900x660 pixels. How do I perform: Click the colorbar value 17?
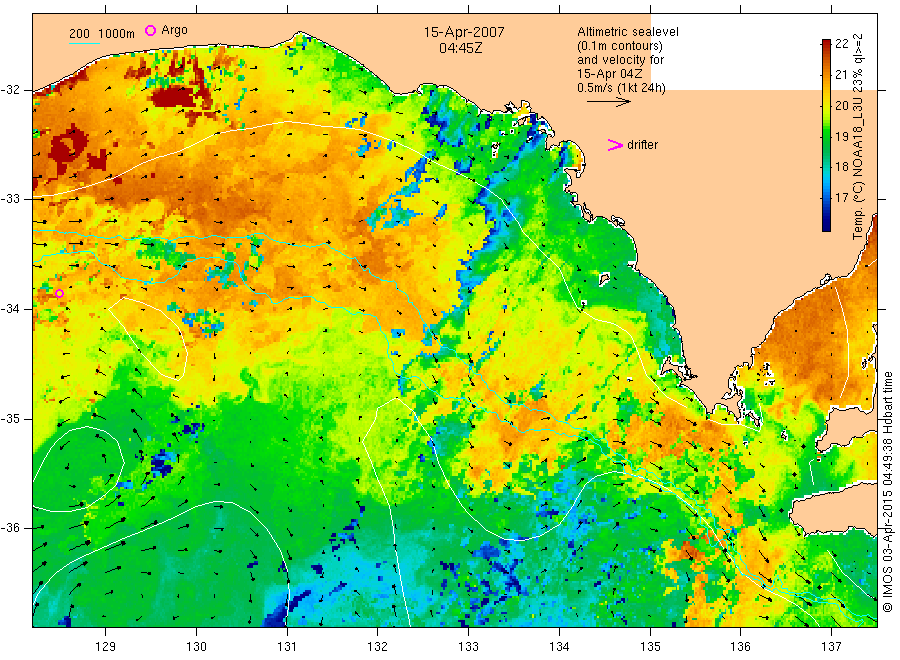point(841,198)
